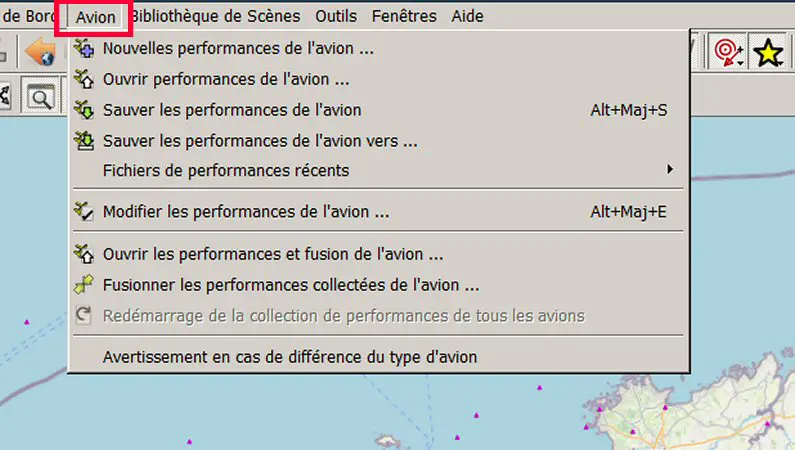Choose Ouvrir performances de l'avion
This screenshot has width=795, height=450.
(226, 79)
